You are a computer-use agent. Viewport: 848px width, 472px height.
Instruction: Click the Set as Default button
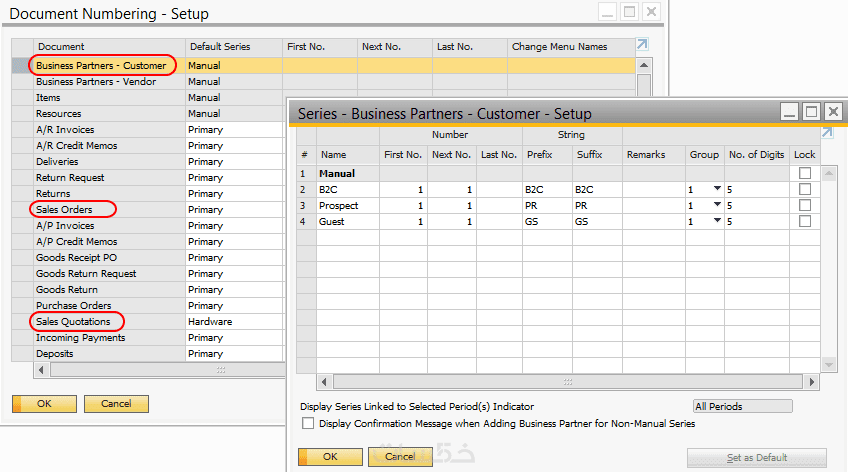tap(756, 457)
